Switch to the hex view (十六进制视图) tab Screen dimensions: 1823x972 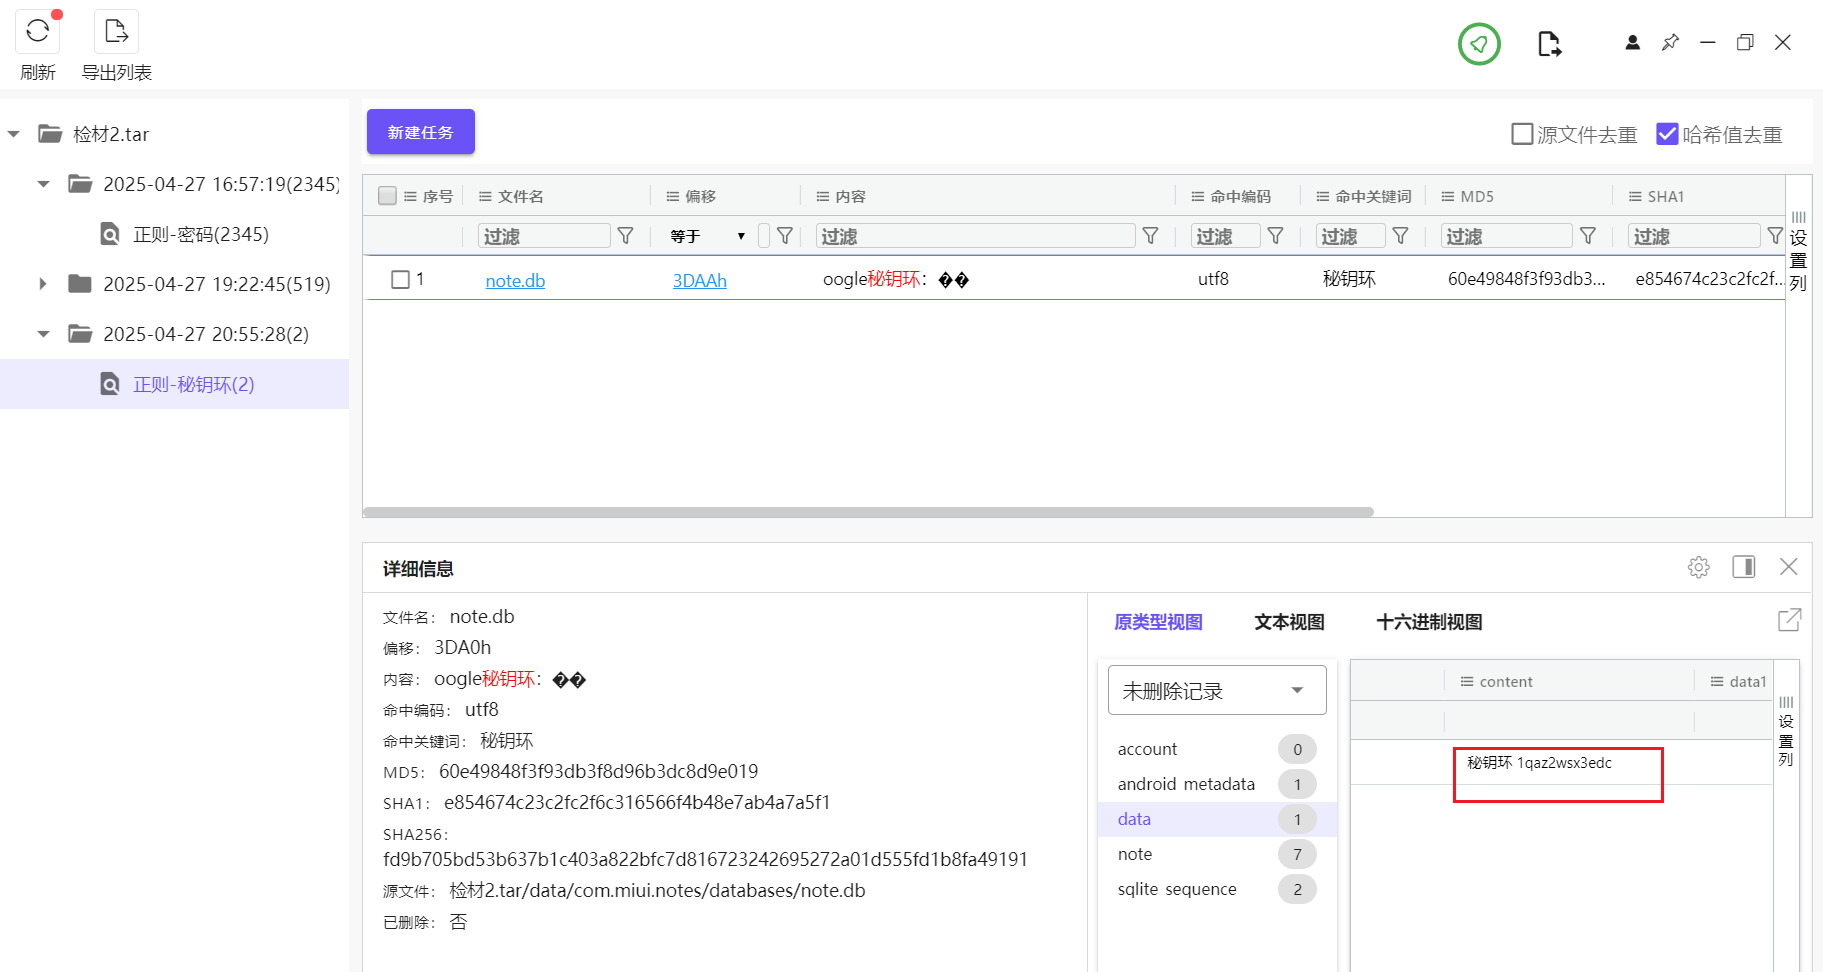1428,622
